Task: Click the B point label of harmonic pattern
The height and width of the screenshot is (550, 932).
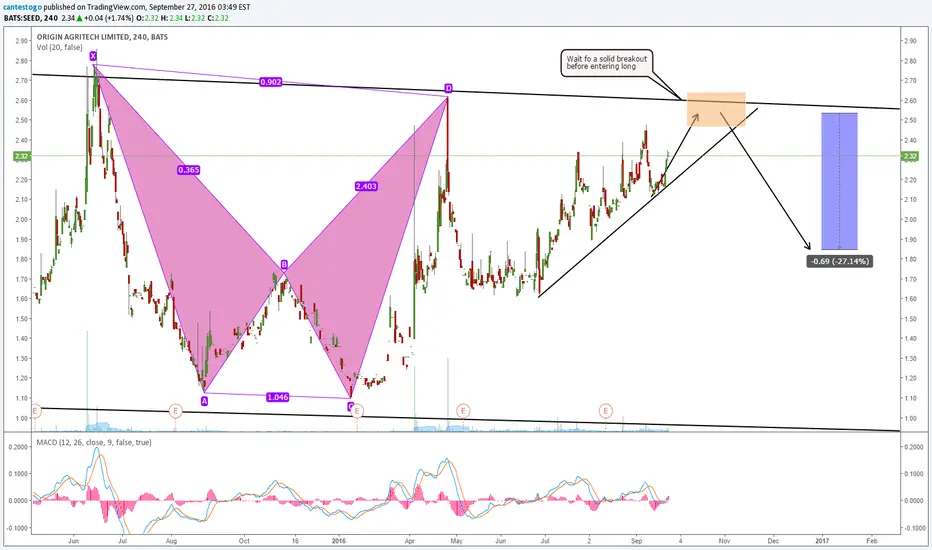Action: 284,265
